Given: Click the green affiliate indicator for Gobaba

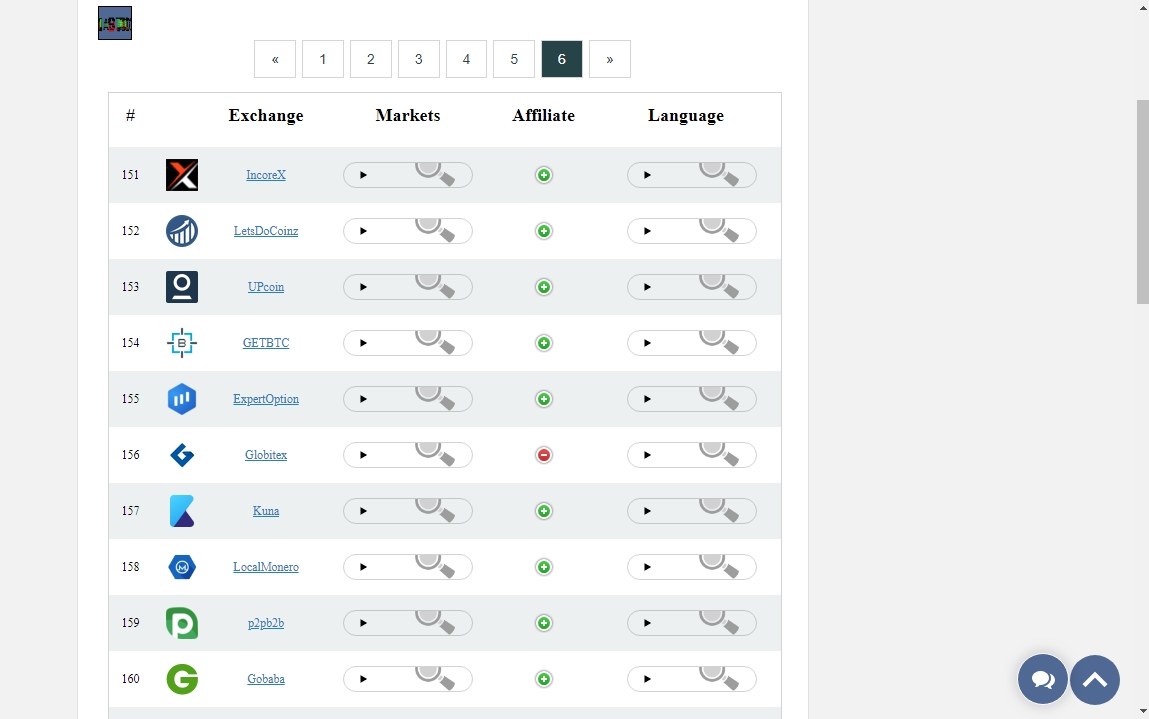Looking at the screenshot, I should pyautogui.click(x=544, y=679).
